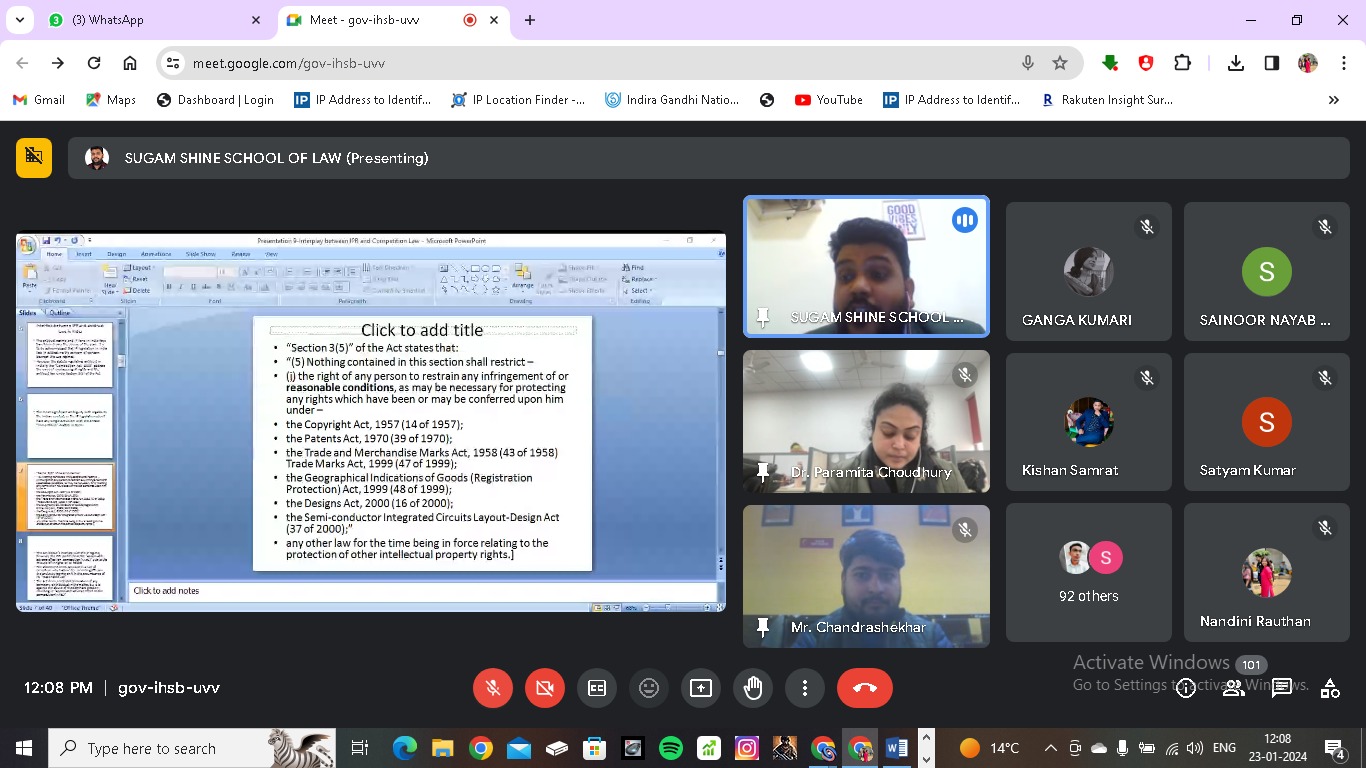Open the YouTube bookmark
1366x768 pixels.
pyautogui.click(x=828, y=100)
